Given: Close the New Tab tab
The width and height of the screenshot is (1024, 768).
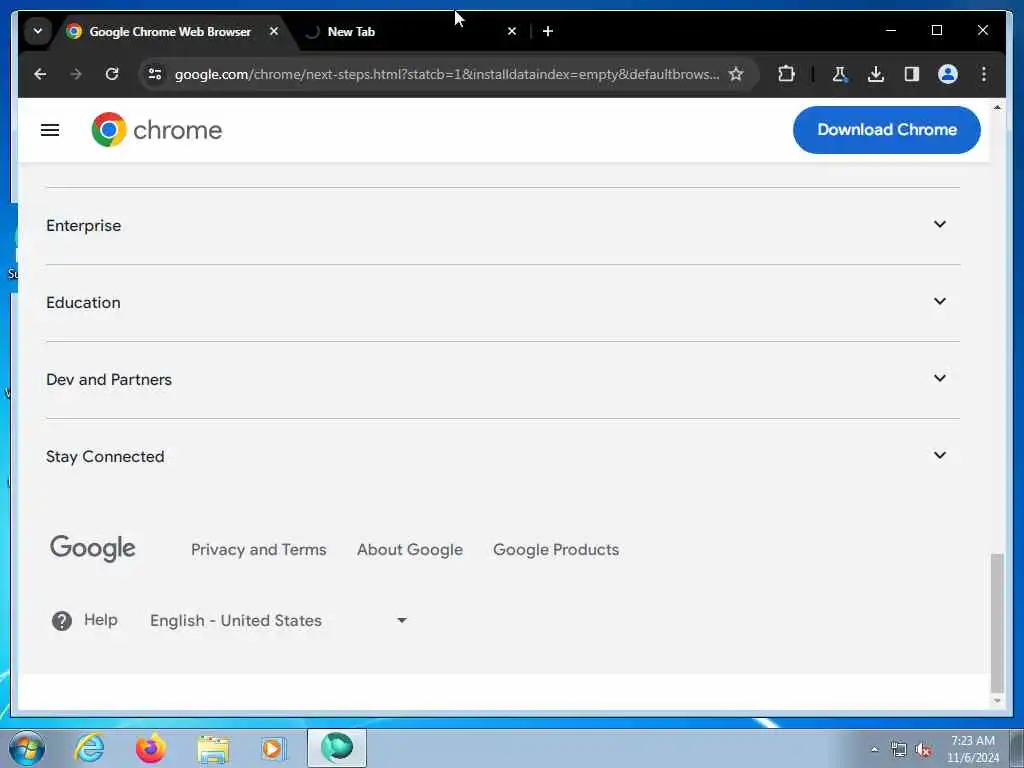Looking at the screenshot, I should (x=512, y=31).
